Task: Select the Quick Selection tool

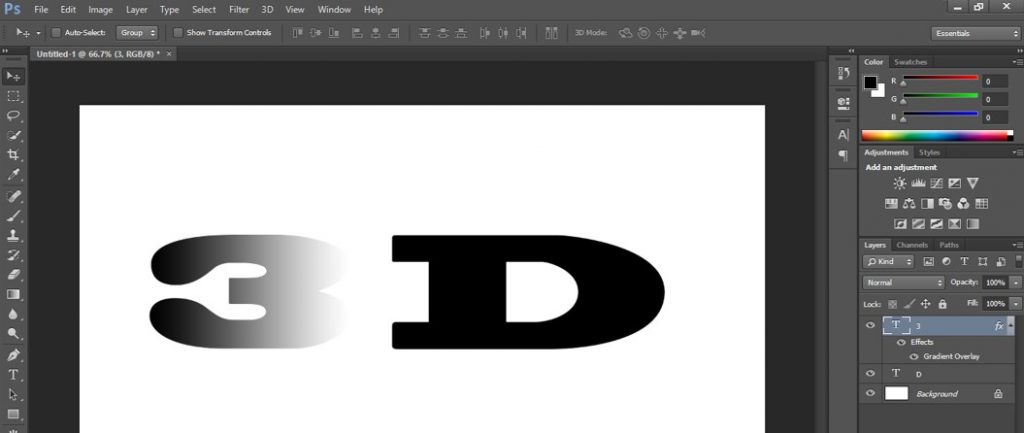Action: coord(13,135)
